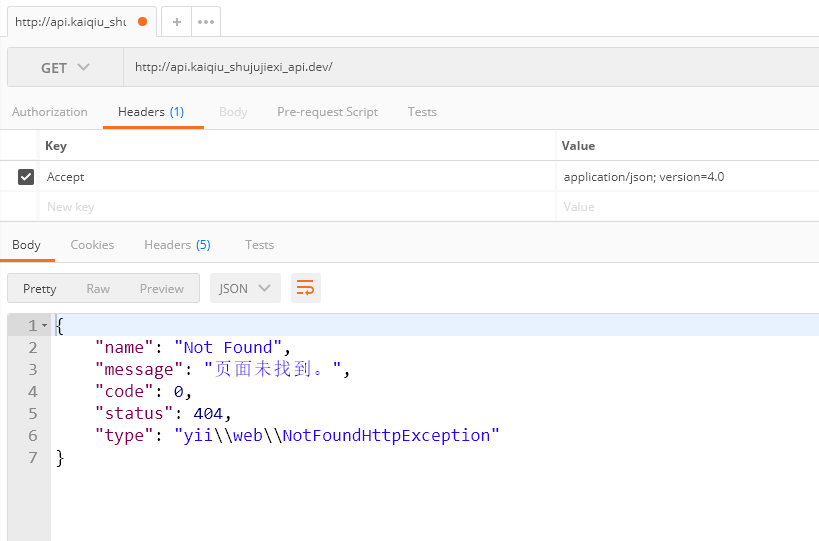Open the response Cookies tab
The height and width of the screenshot is (541, 819).
tap(92, 245)
